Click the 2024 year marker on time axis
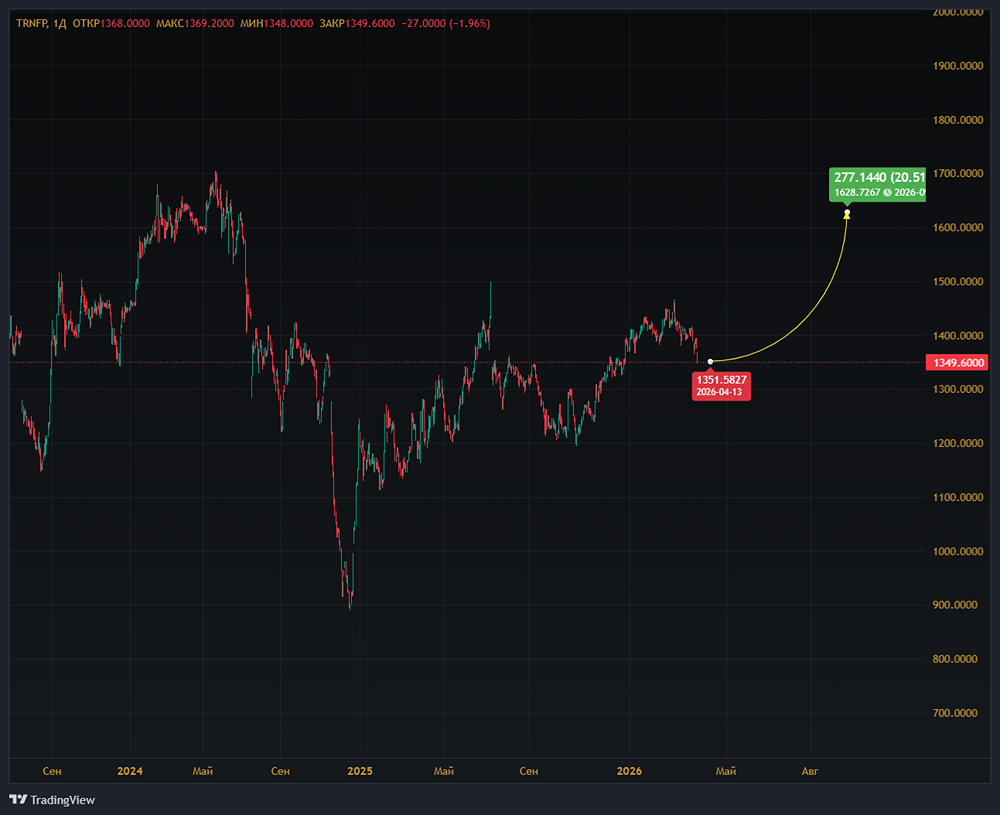Image resolution: width=1000 pixels, height=815 pixels. [130, 771]
